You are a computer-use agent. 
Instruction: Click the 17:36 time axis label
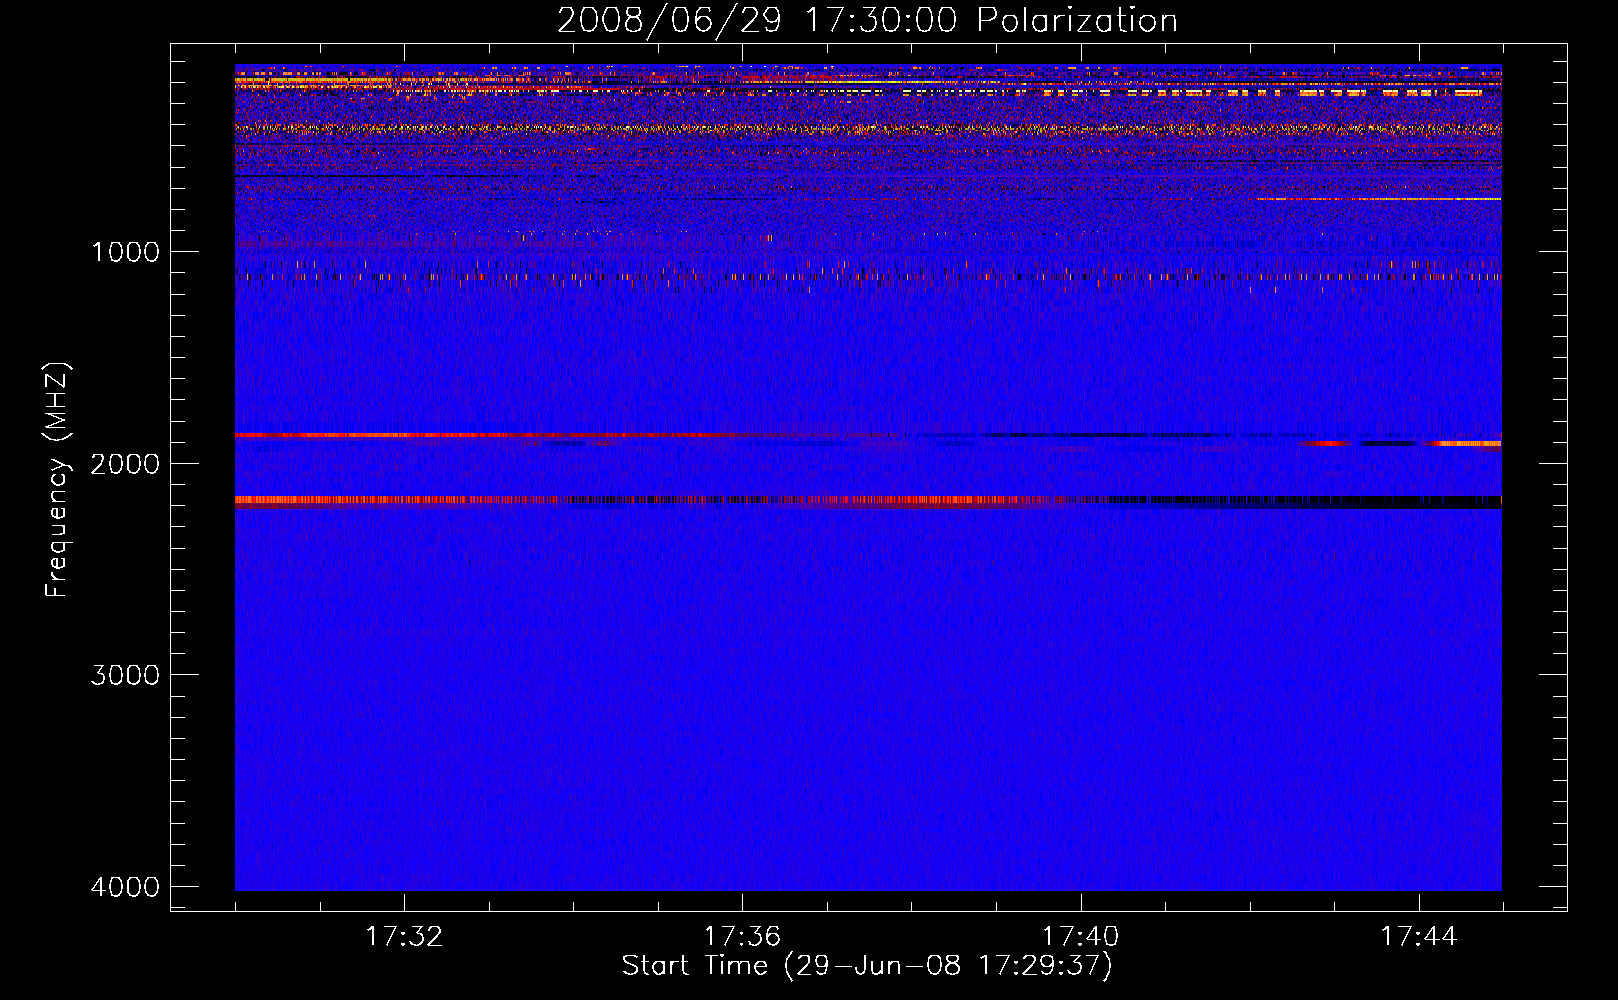[x=742, y=937]
